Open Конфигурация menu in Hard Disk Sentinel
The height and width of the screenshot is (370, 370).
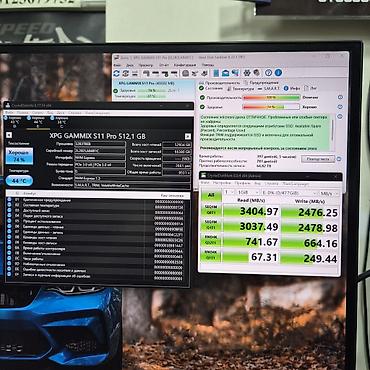pos(186,65)
